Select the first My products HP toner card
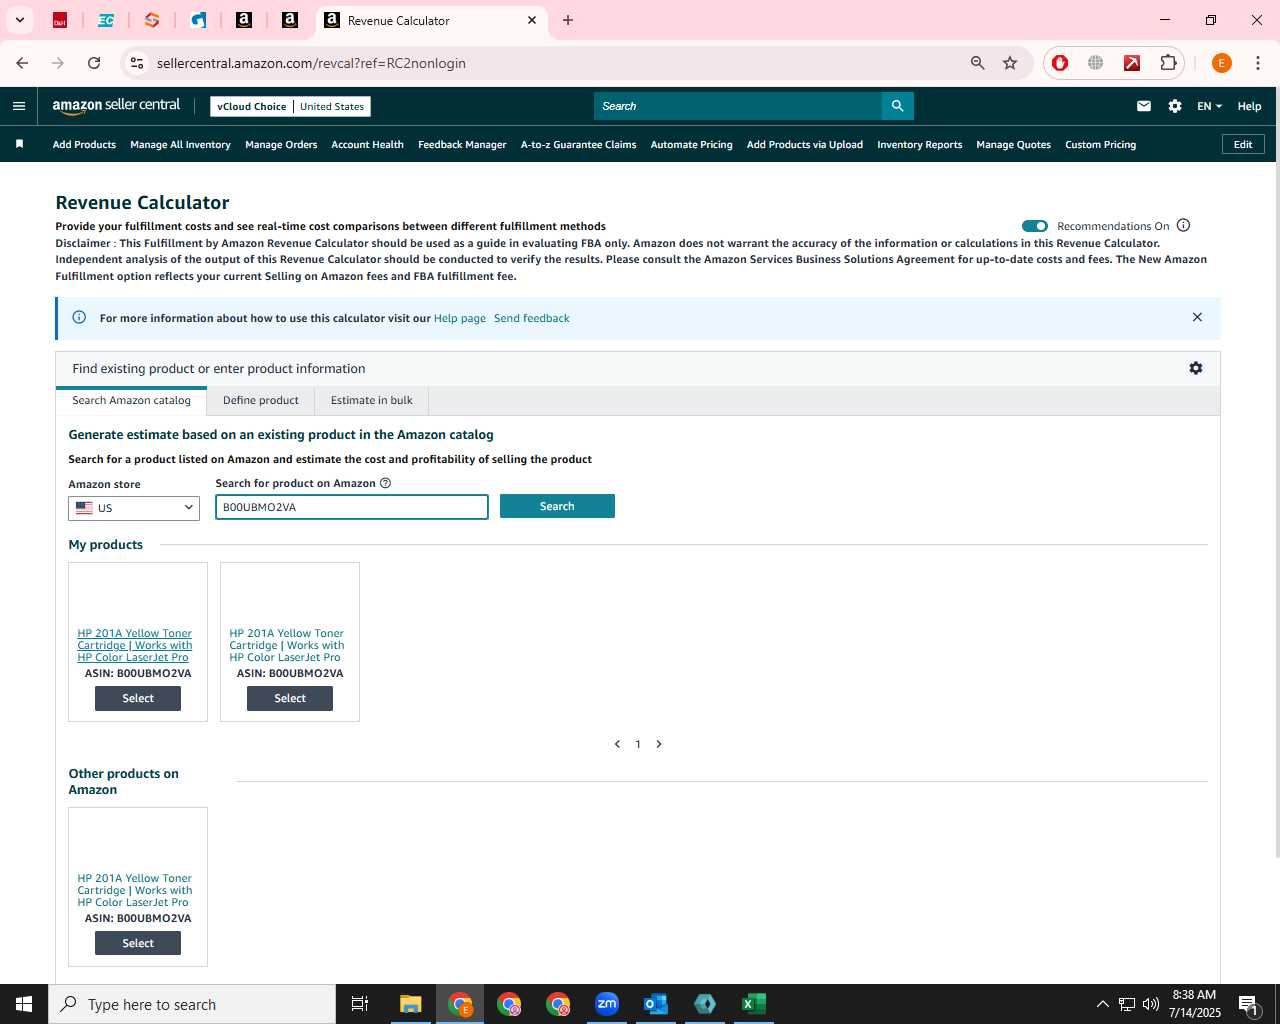Viewport: 1280px width, 1024px height. pyautogui.click(x=138, y=698)
